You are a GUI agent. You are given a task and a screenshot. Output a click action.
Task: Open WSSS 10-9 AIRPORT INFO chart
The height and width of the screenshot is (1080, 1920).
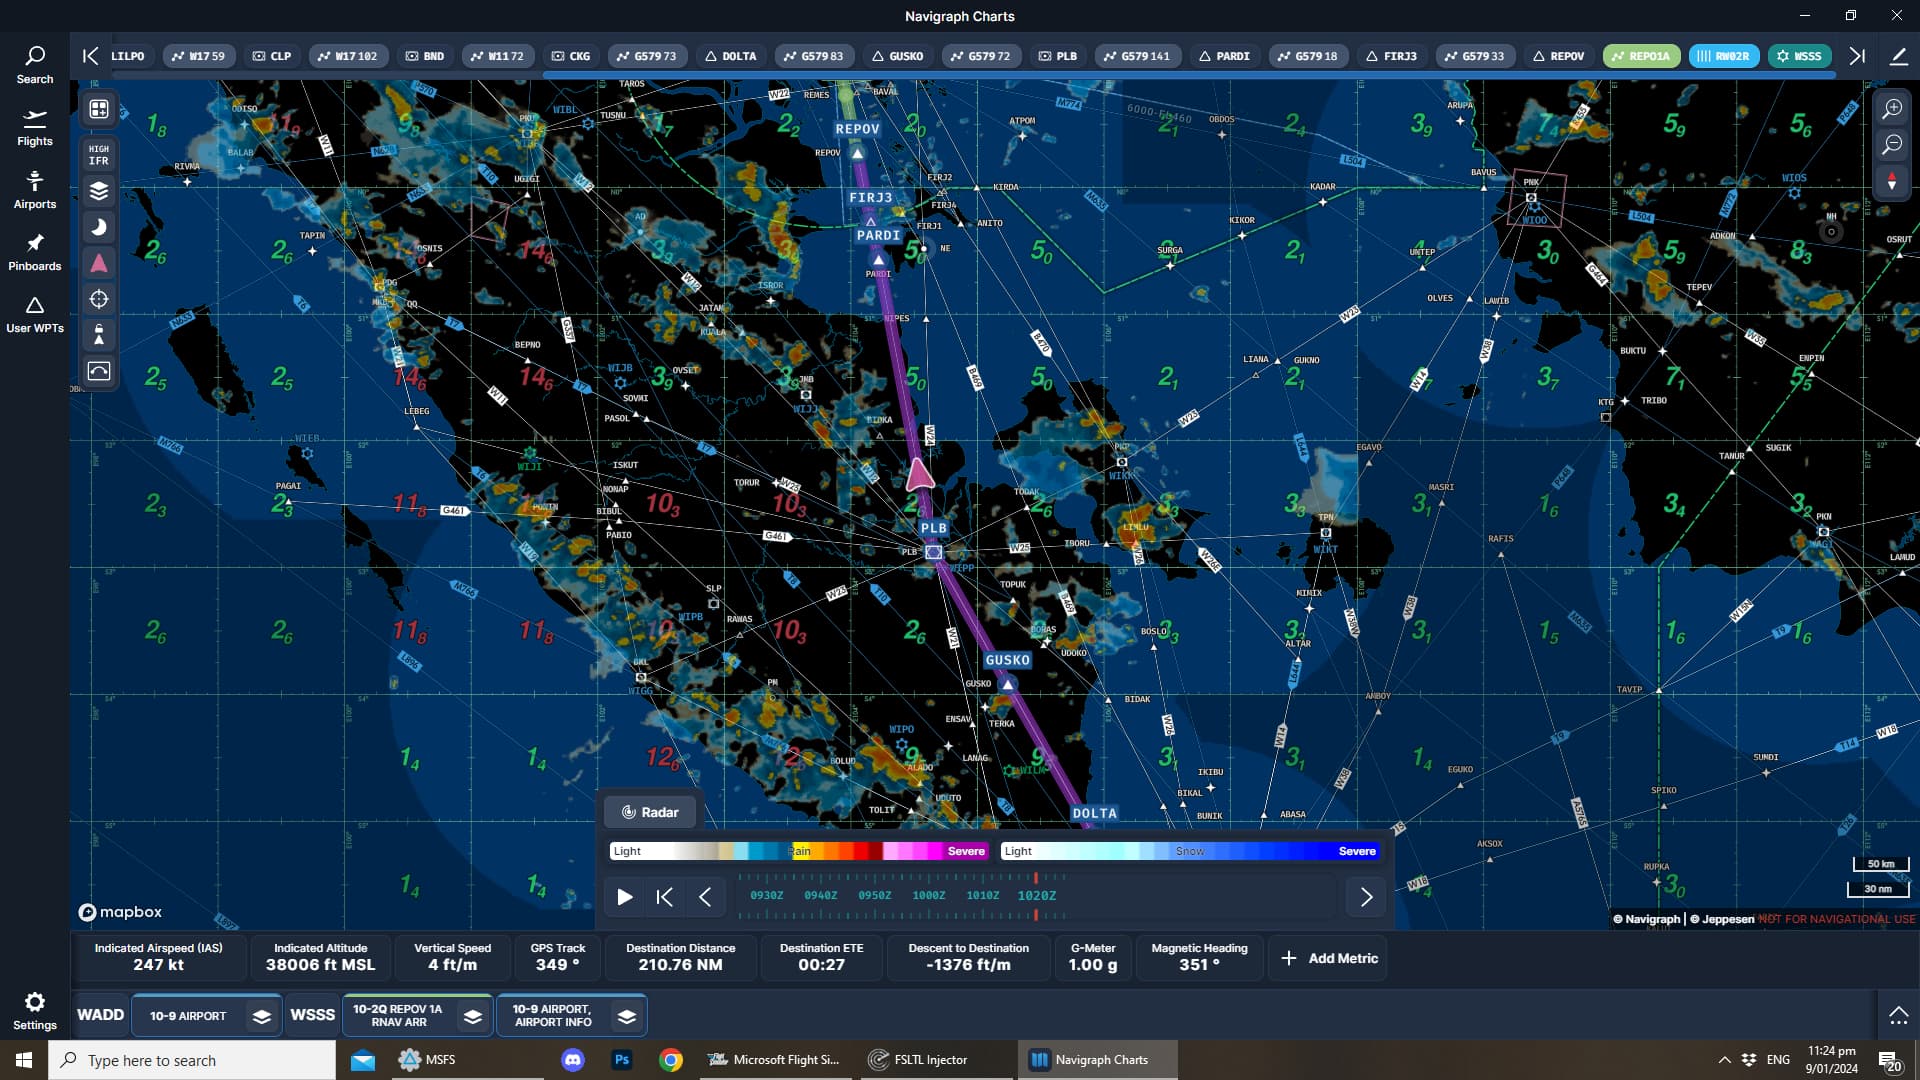(x=553, y=1016)
